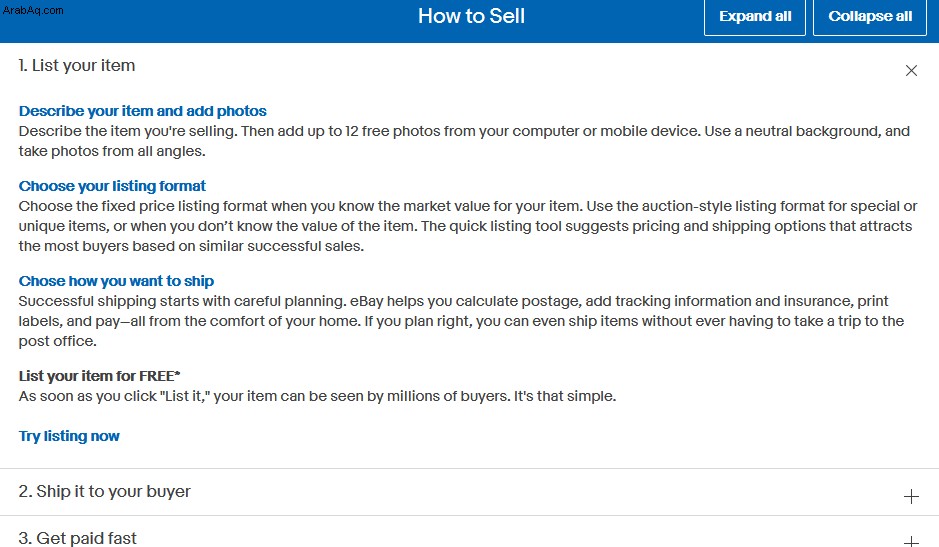Collapse List your item via X icon

click(x=911, y=71)
